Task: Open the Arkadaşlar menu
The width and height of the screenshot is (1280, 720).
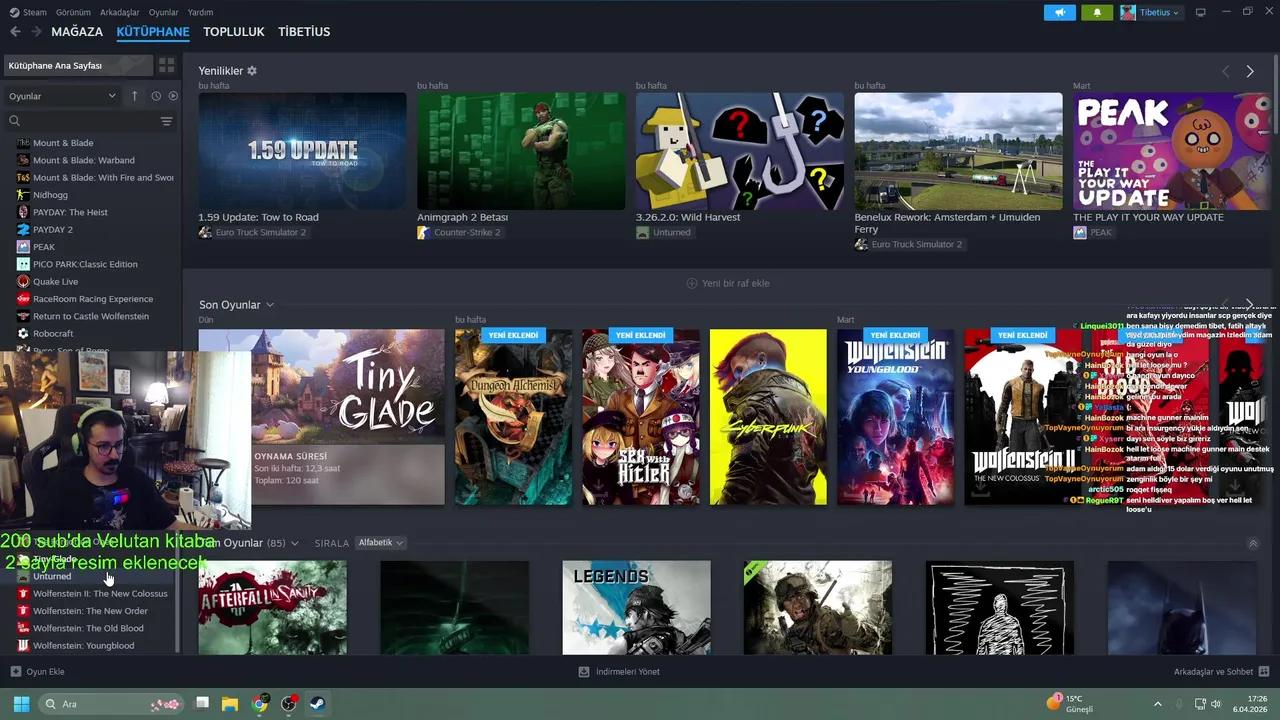Action: (x=120, y=12)
